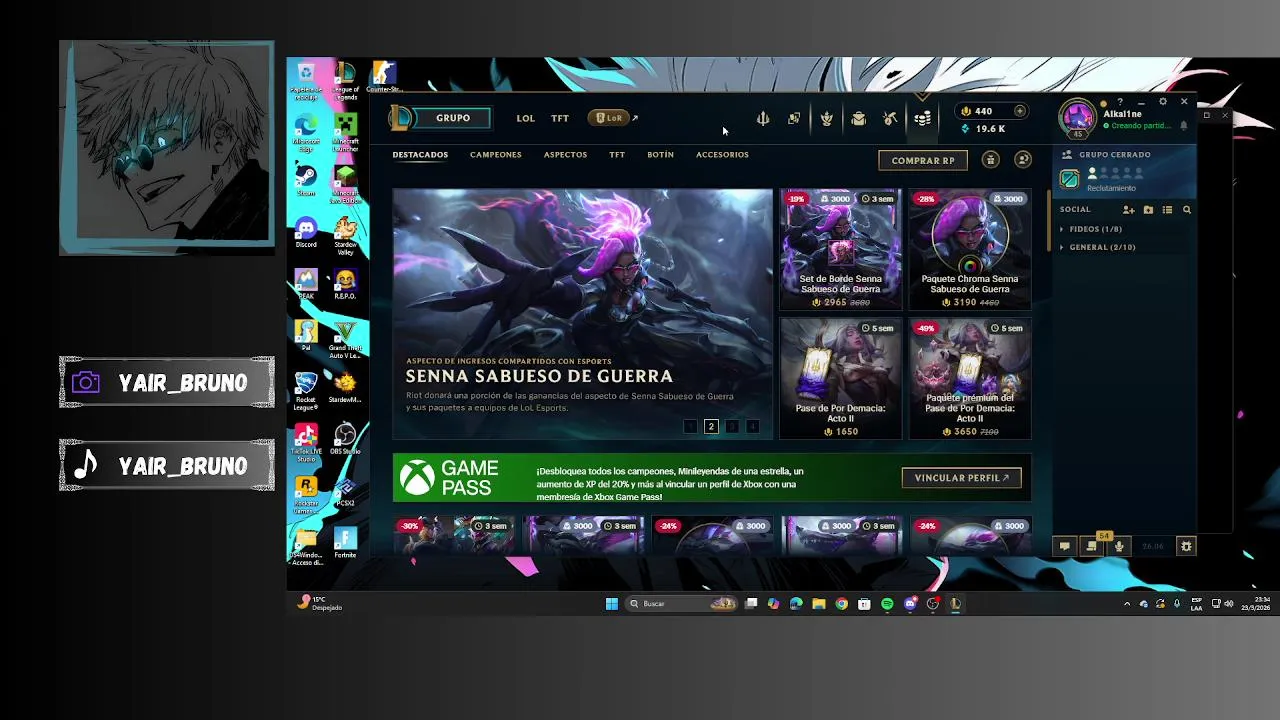This screenshot has height=720, width=1280.
Task: Open the help question mark
Action: coord(1120,102)
